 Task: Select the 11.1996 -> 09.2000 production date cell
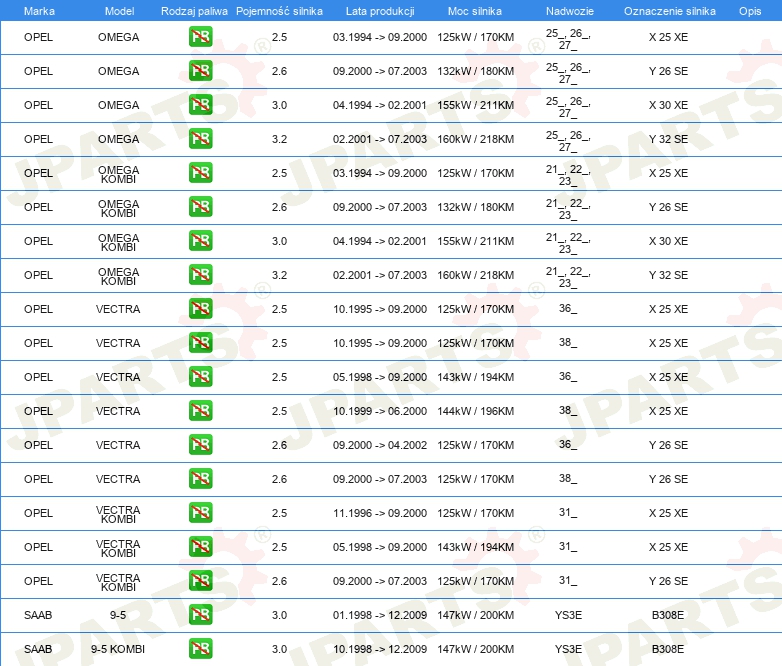tap(380, 513)
